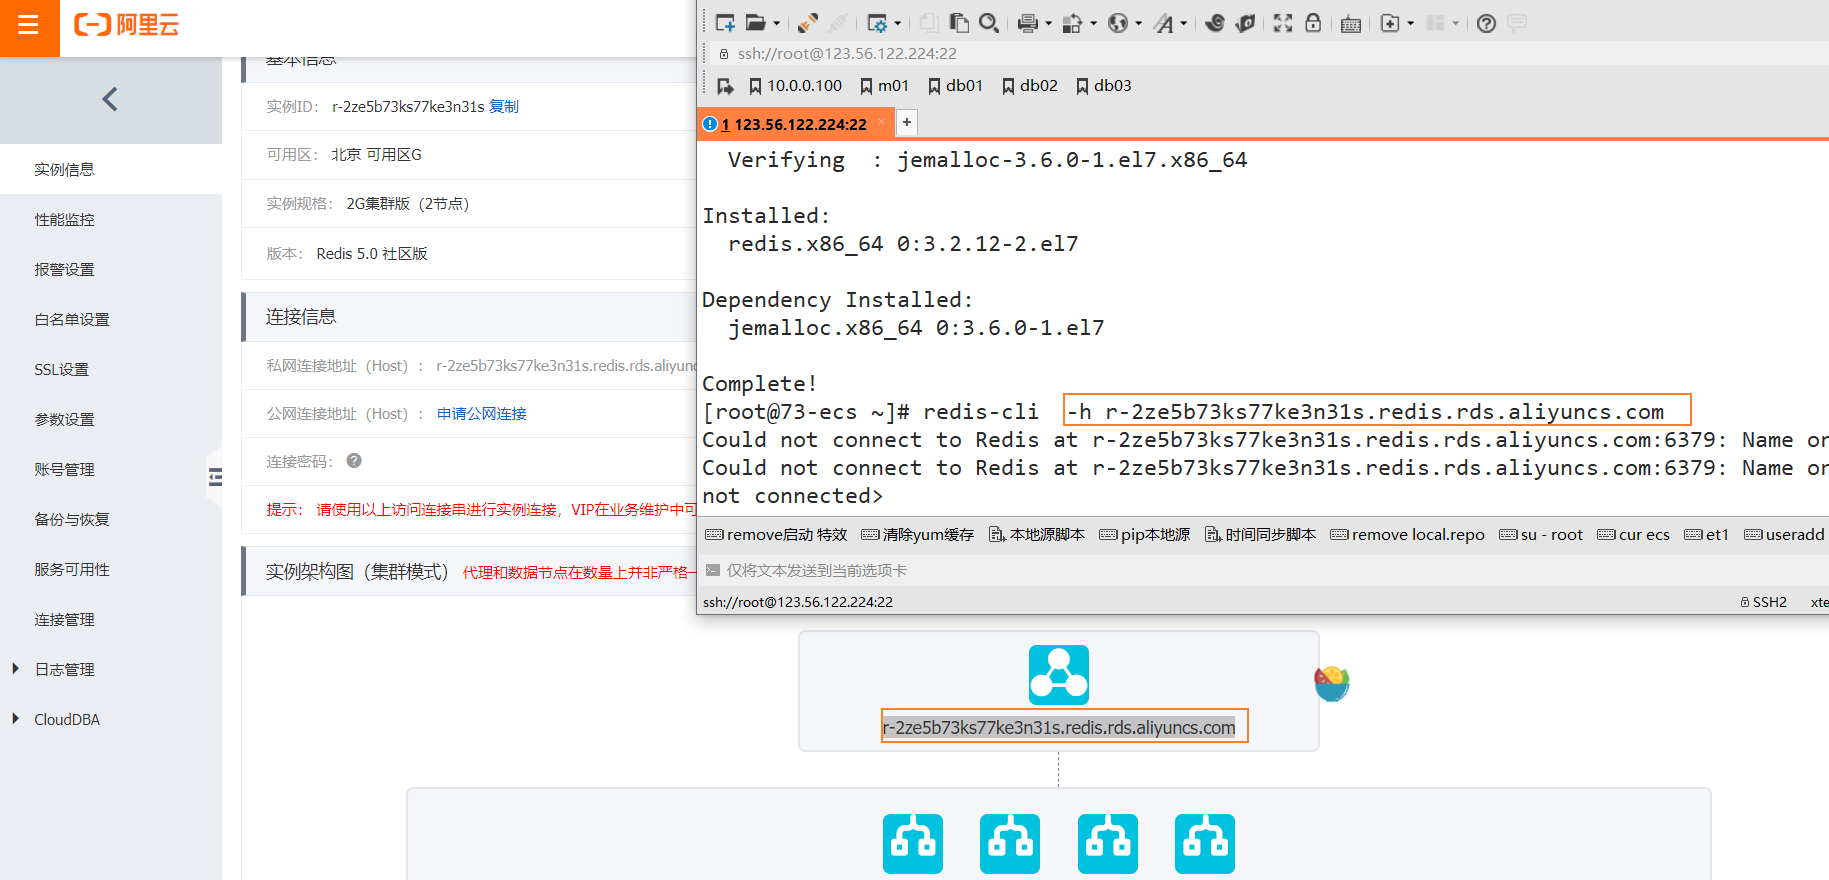Run the 清除yum缓存 quick command
Image resolution: width=1829 pixels, height=880 pixels.
[x=918, y=535]
